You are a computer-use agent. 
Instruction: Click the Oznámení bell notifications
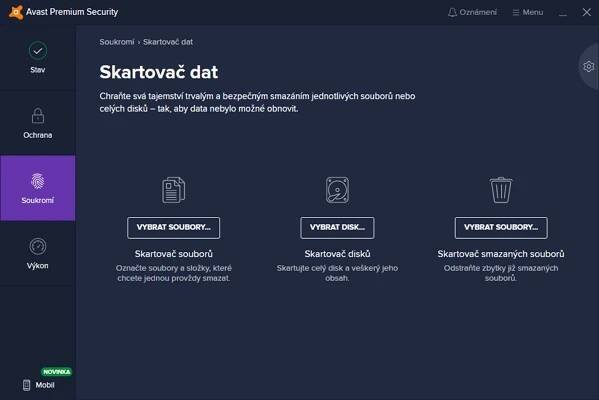point(472,12)
